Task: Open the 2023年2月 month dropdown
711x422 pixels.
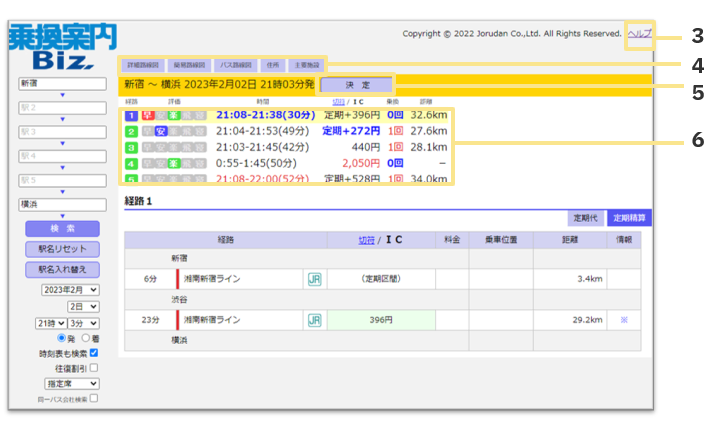Action: pyautogui.click(x=70, y=289)
